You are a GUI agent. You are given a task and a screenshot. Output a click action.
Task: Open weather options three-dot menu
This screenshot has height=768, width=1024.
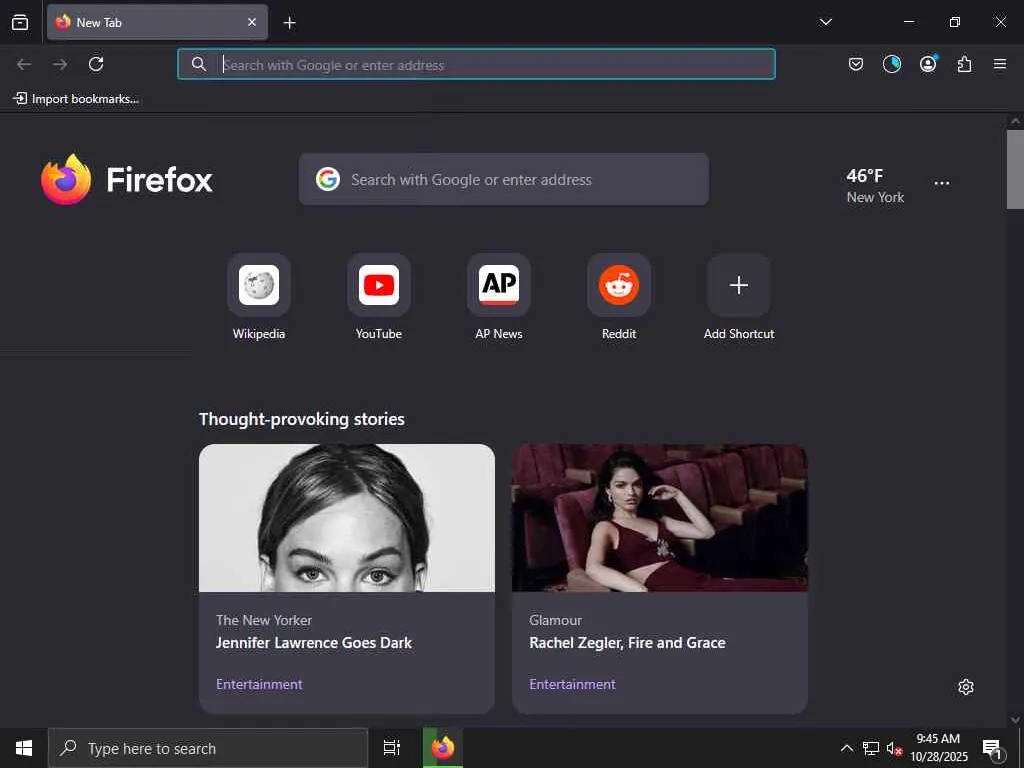(x=942, y=184)
